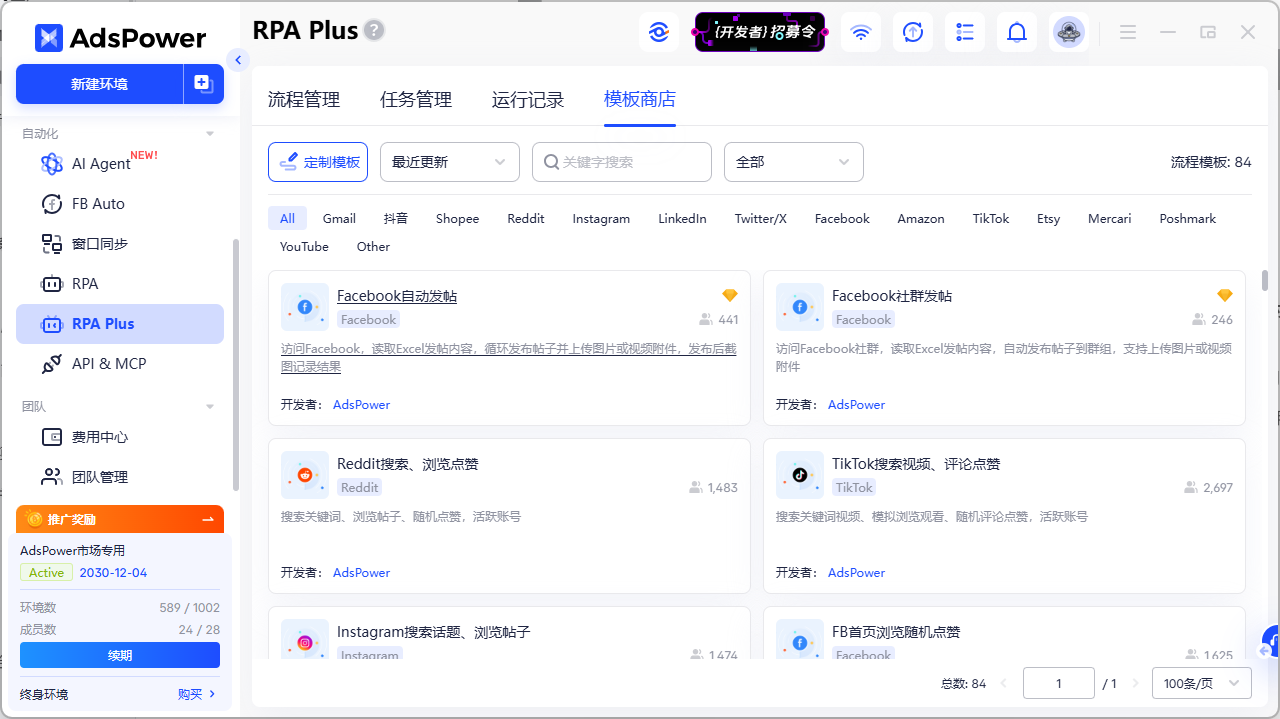
Task: Open the task list icon
Action: (x=965, y=32)
